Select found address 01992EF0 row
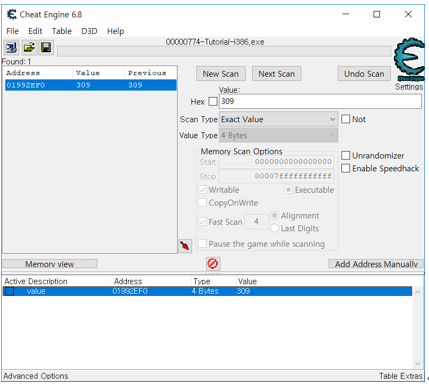The image size is (429, 386). coord(91,85)
